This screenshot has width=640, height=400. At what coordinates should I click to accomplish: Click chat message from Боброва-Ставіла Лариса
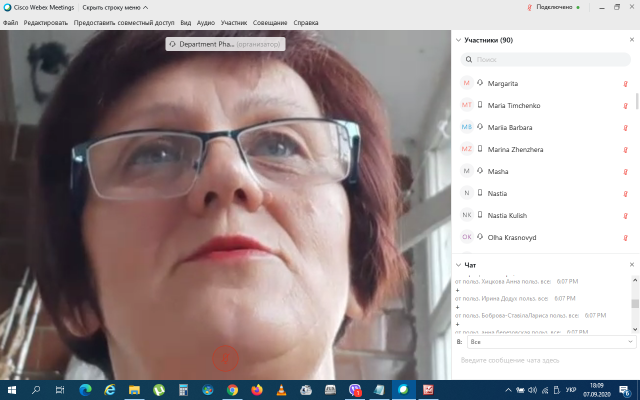pos(530,316)
